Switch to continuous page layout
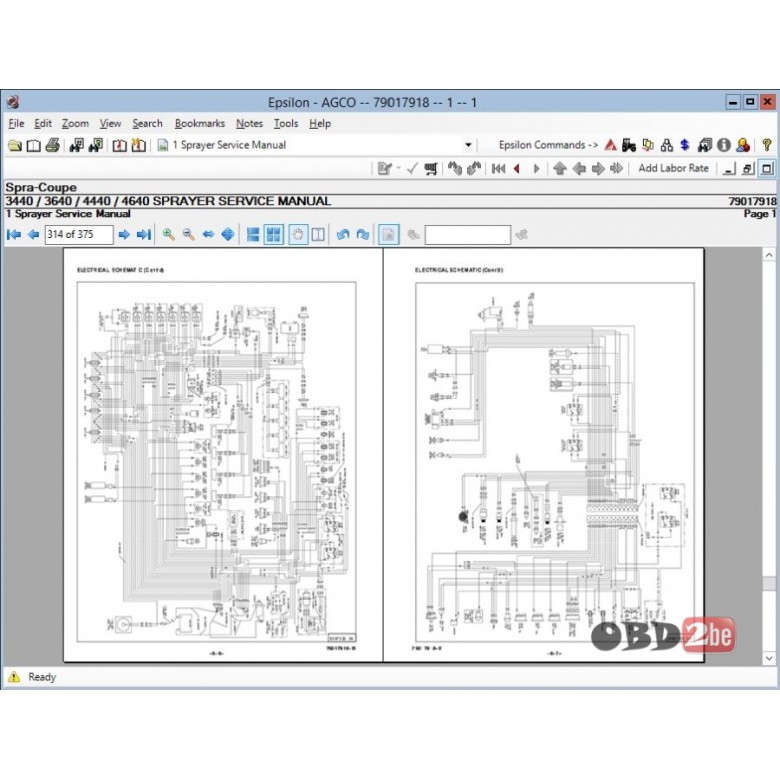The width and height of the screenshot is (780, 780). [x=253, y=234]
